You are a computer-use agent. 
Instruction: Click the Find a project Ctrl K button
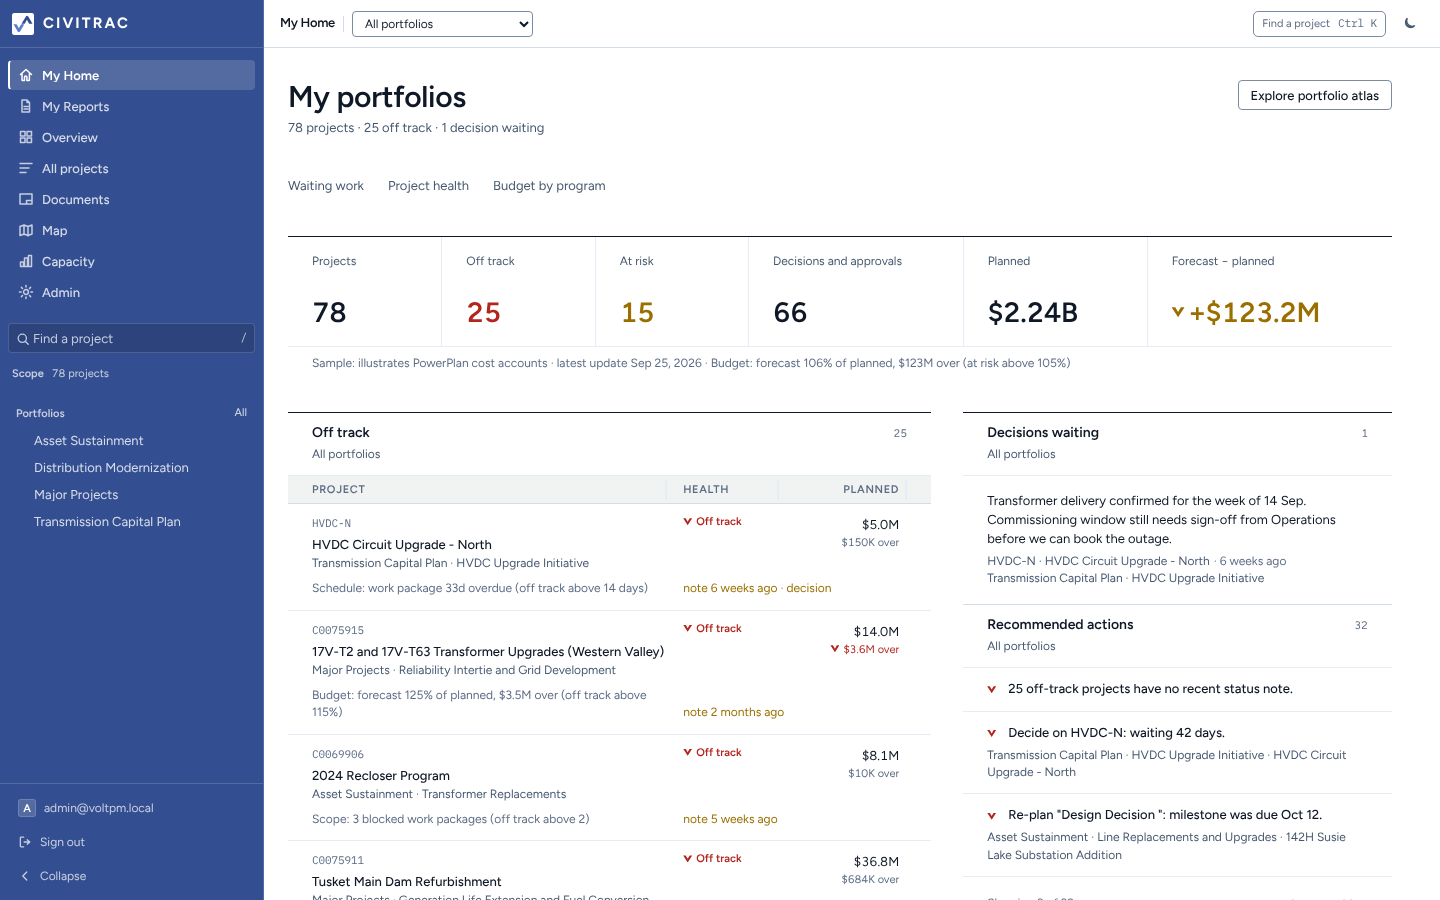(x=1319, y=23)
